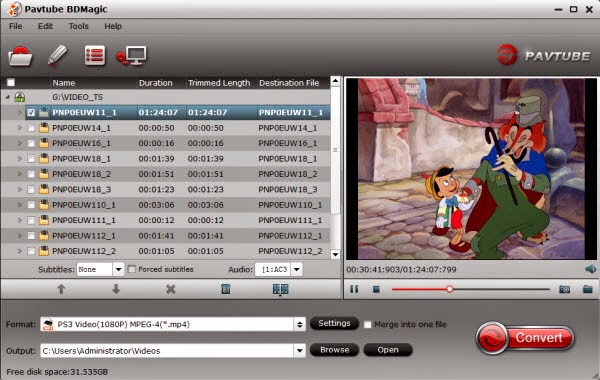
Task: Enable Forced subtitles checkbox
Action: coord(132,269)
